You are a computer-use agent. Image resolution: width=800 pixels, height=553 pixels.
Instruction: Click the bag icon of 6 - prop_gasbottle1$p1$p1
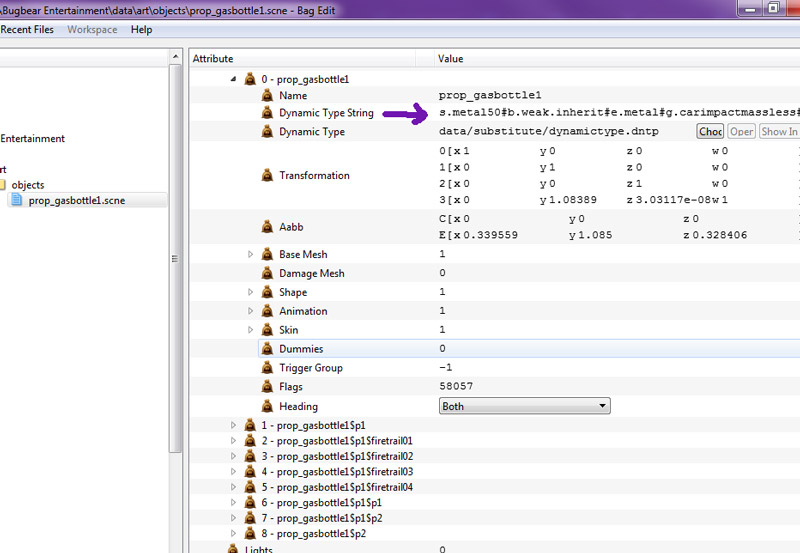point(250,502)
